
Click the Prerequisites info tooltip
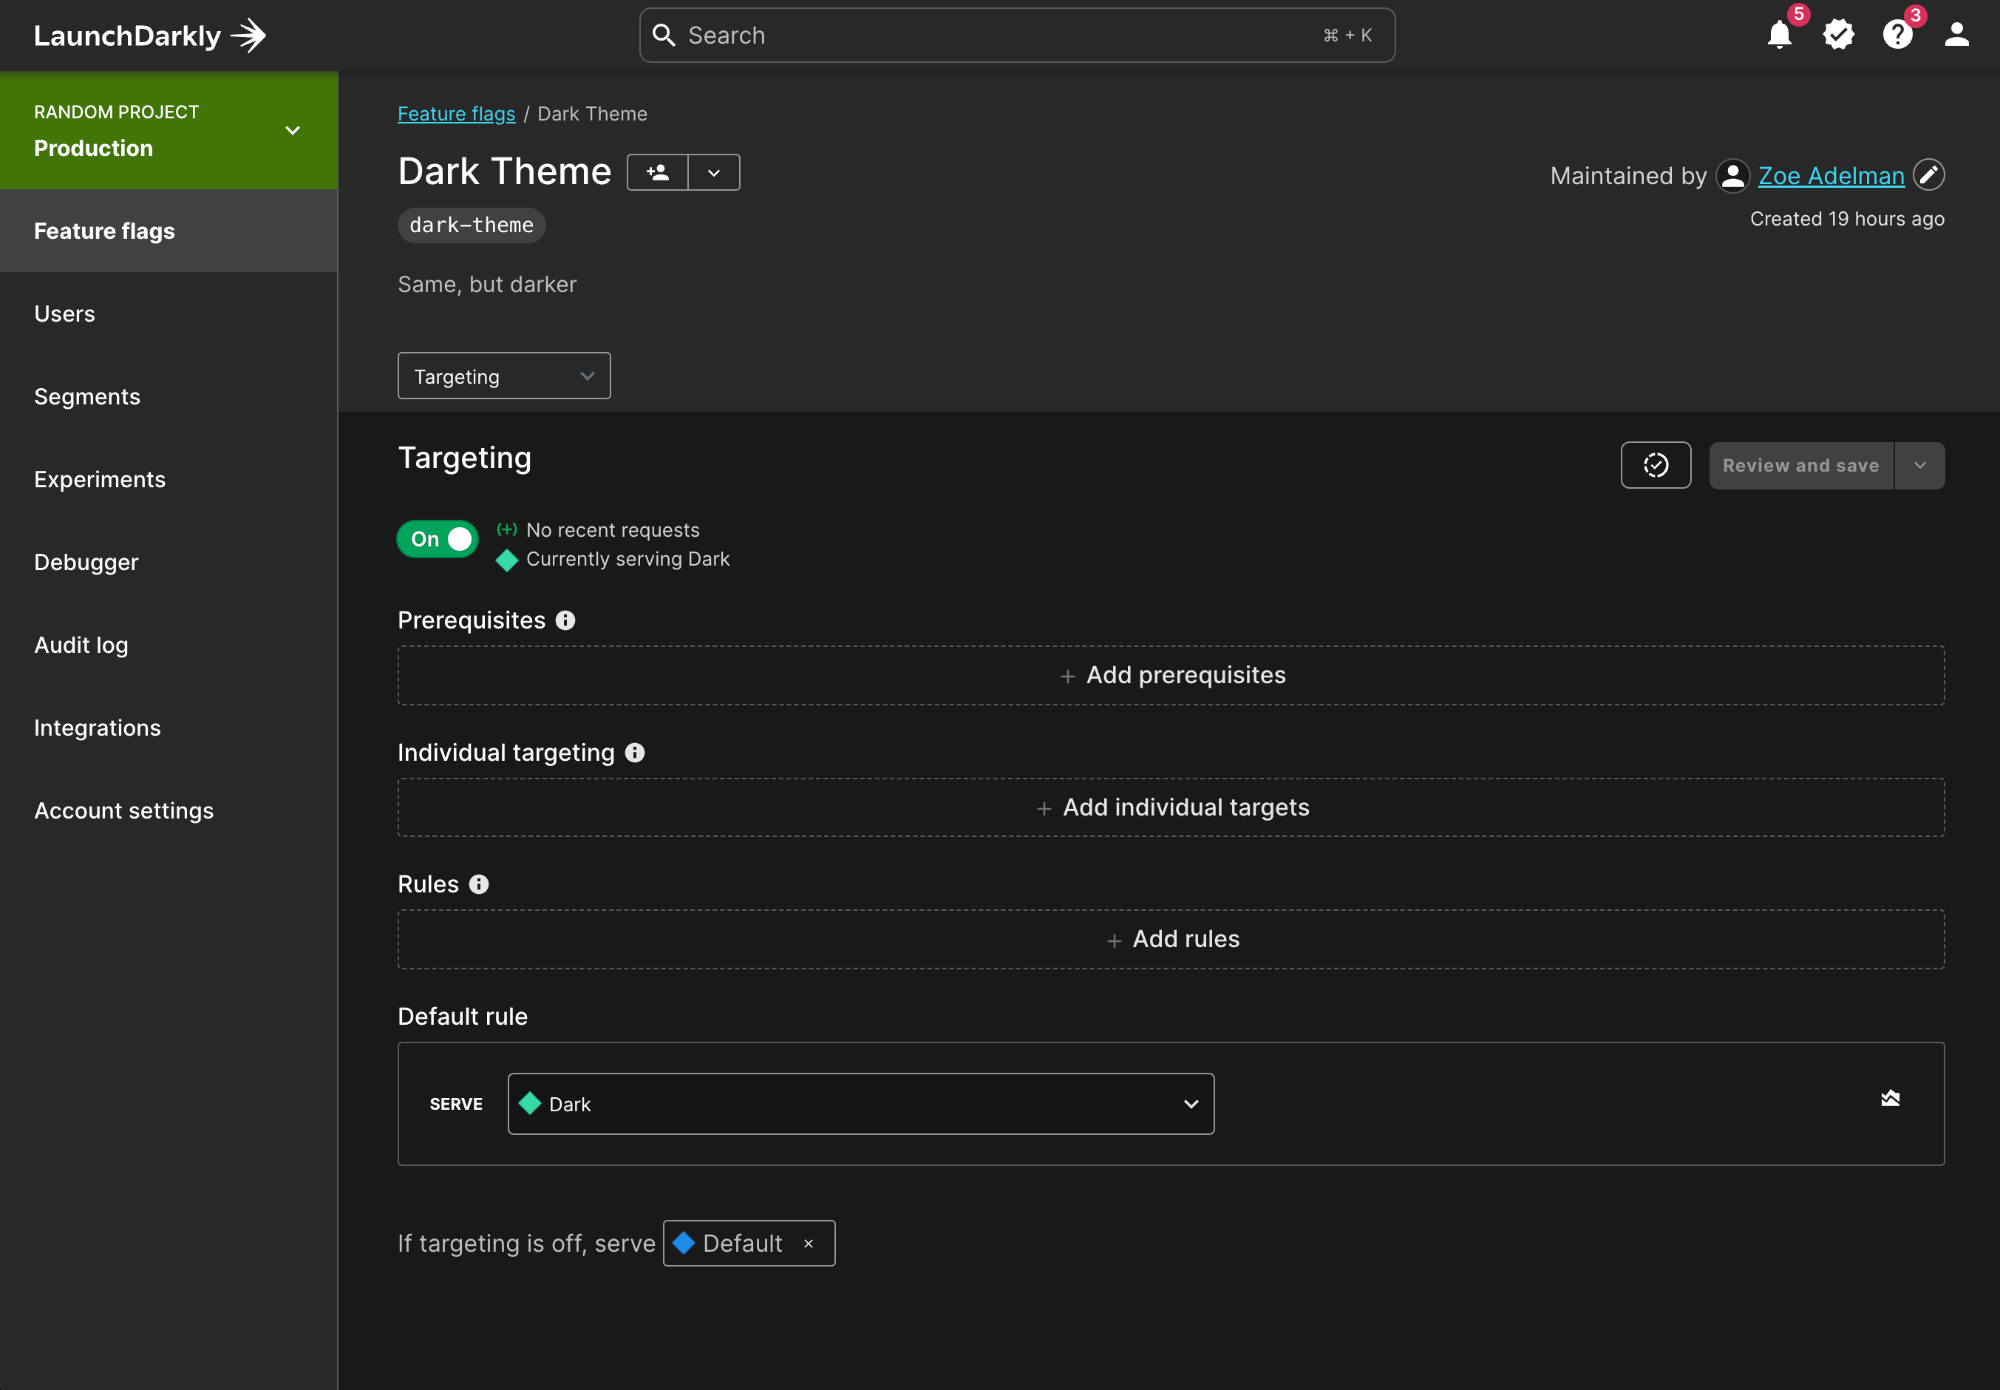coord(566,620)
